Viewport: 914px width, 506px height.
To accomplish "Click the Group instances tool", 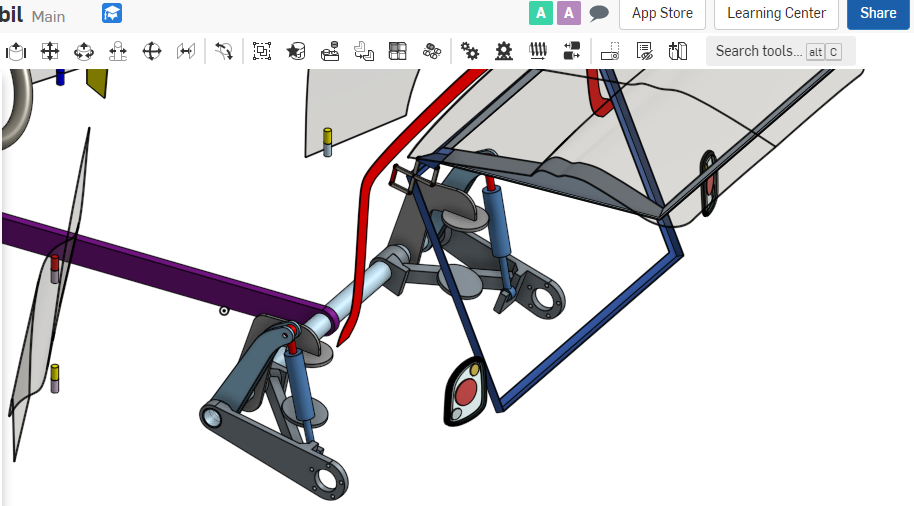I will pos(262,51).
